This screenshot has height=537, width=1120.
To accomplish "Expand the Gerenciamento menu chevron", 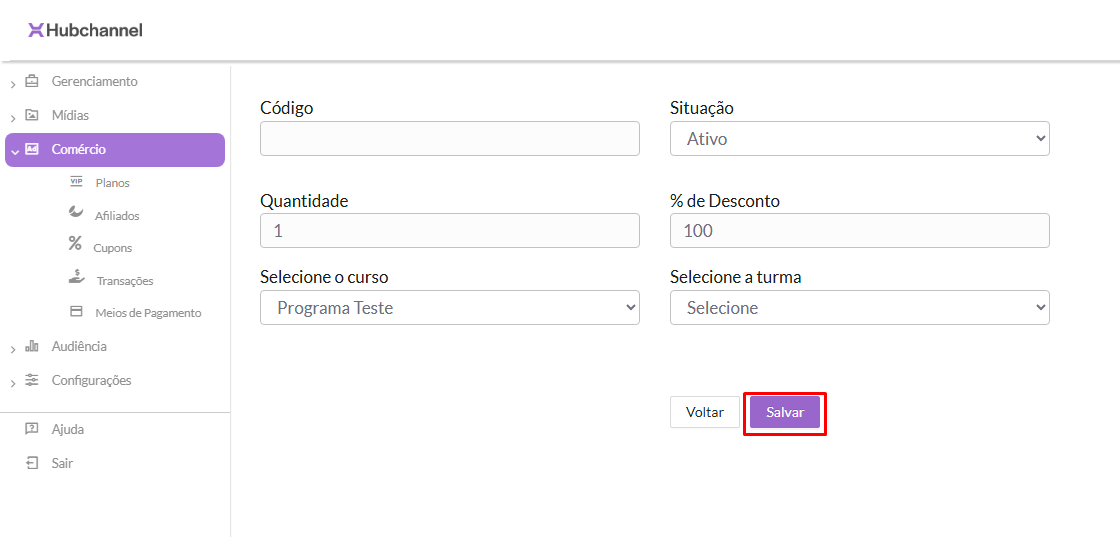I will click(13, 83).
